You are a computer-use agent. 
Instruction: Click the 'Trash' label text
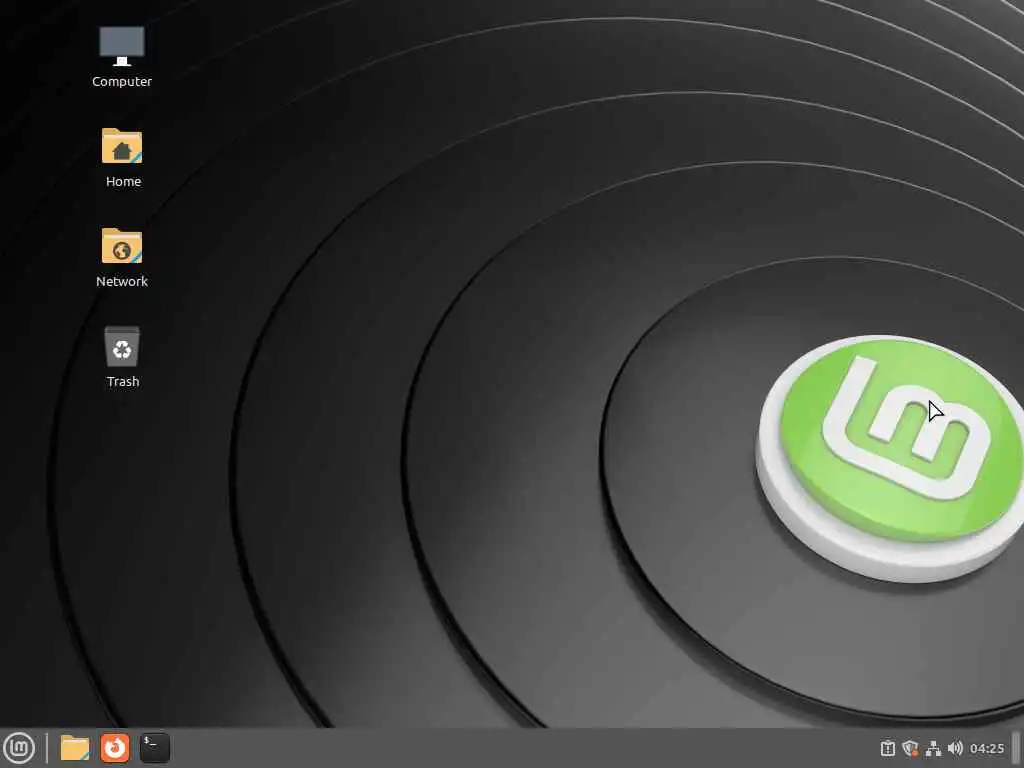(x=123, y=381)
